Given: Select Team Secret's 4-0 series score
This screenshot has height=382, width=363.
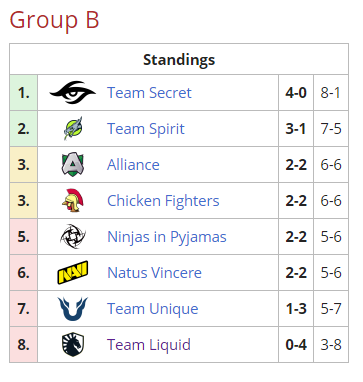Looking at the screenshot, I should [296, 93].
